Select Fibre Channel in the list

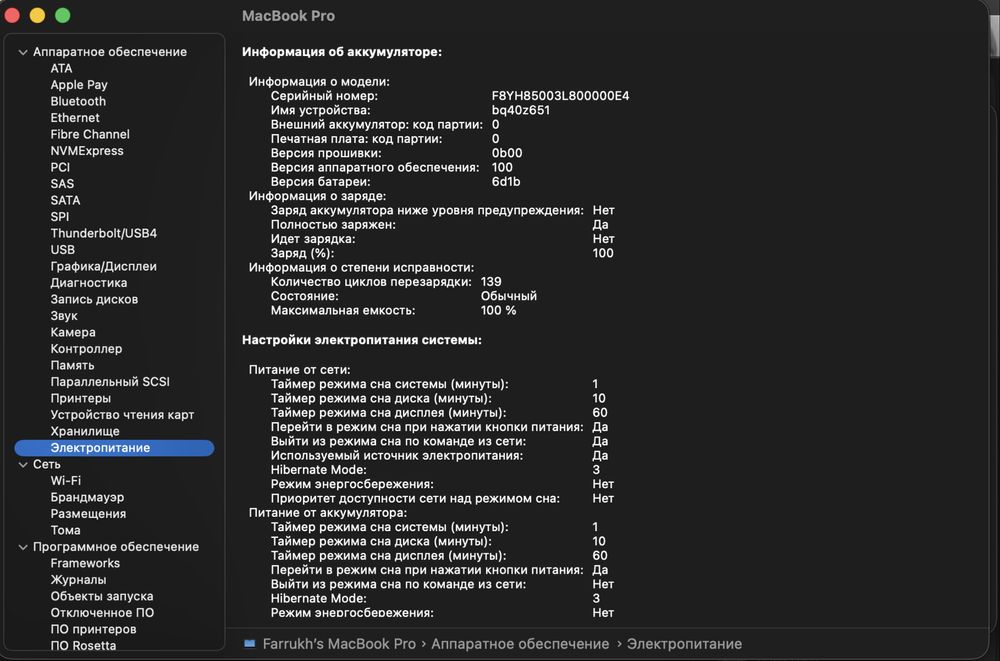coord(90,135)
